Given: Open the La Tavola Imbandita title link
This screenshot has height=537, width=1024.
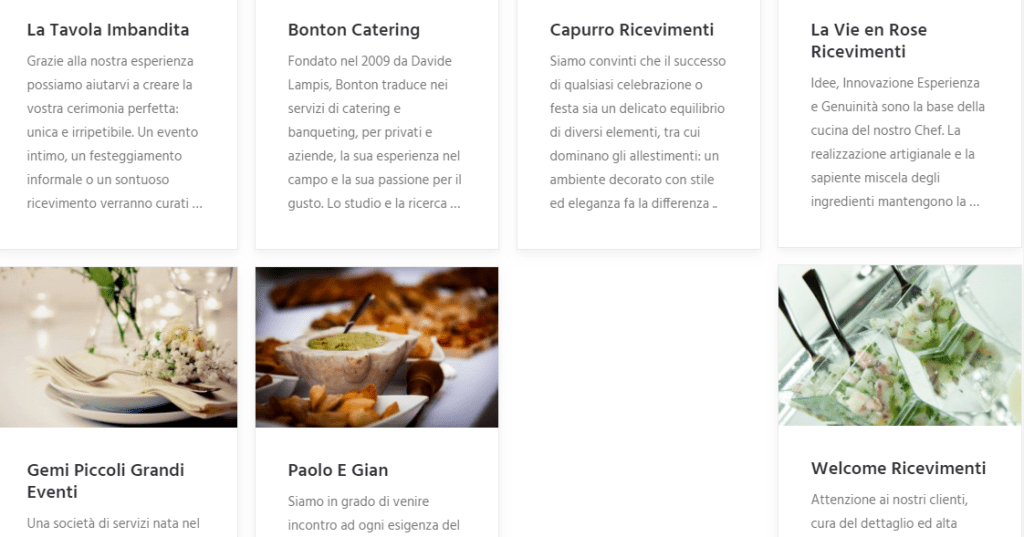Looking at the screenshot, I should (108, 30).
